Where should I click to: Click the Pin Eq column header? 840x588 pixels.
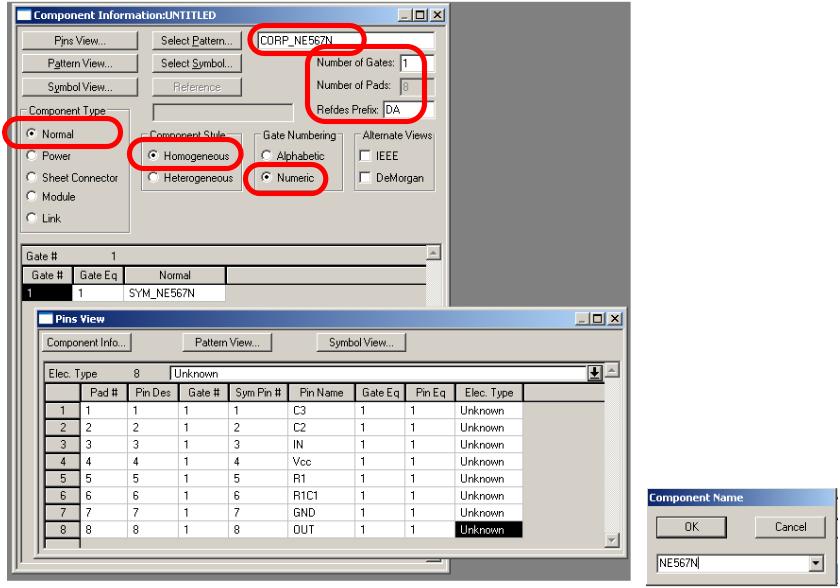(430, 393)
